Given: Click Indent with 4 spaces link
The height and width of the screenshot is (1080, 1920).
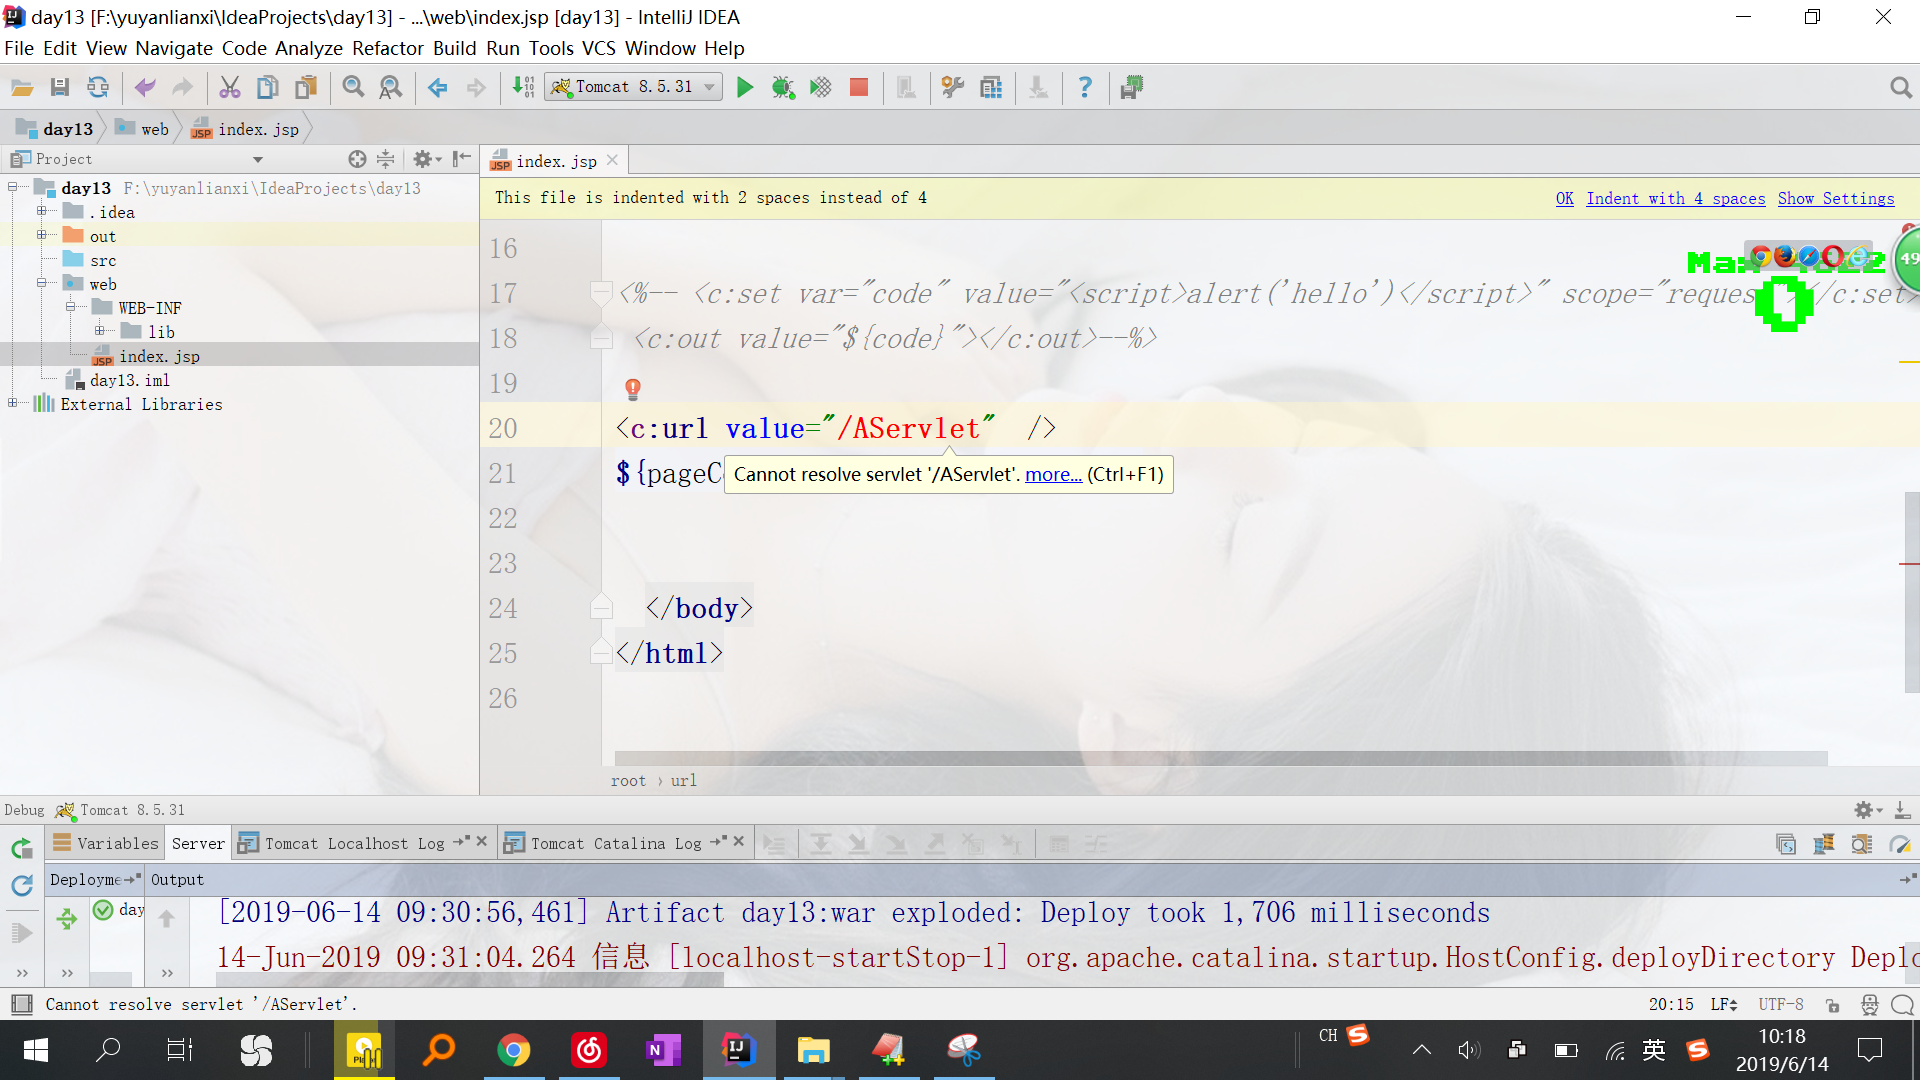Looking at the screenshot, I should [x=1676, y=198].
